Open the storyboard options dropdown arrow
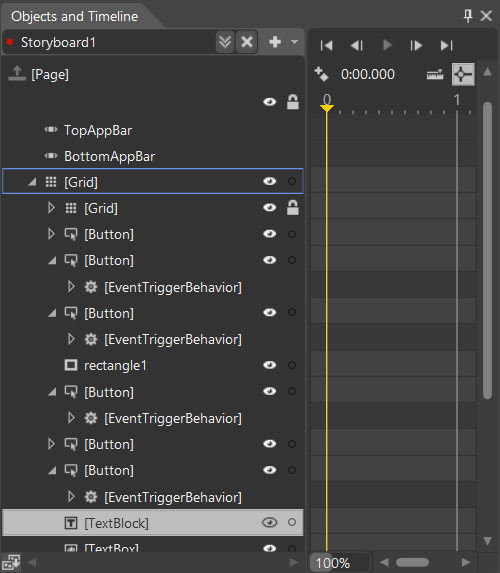 (294, 42)
